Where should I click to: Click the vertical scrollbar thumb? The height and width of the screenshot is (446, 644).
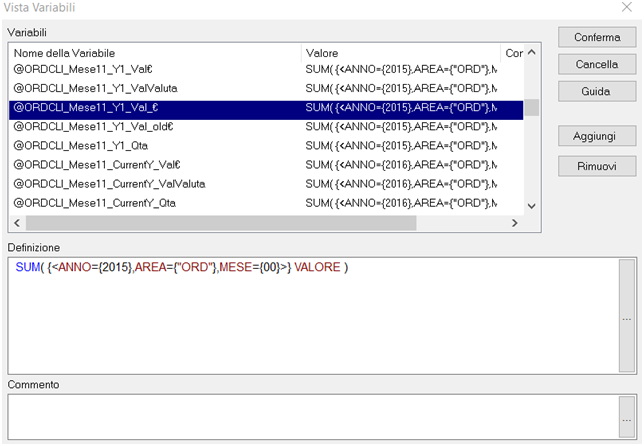coord(531,108)
